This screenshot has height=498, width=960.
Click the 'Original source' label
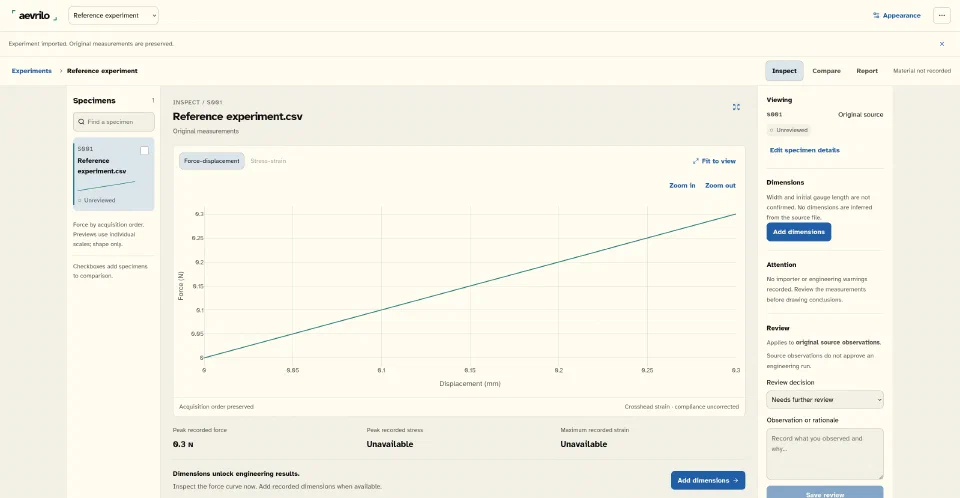click(860, 115)
